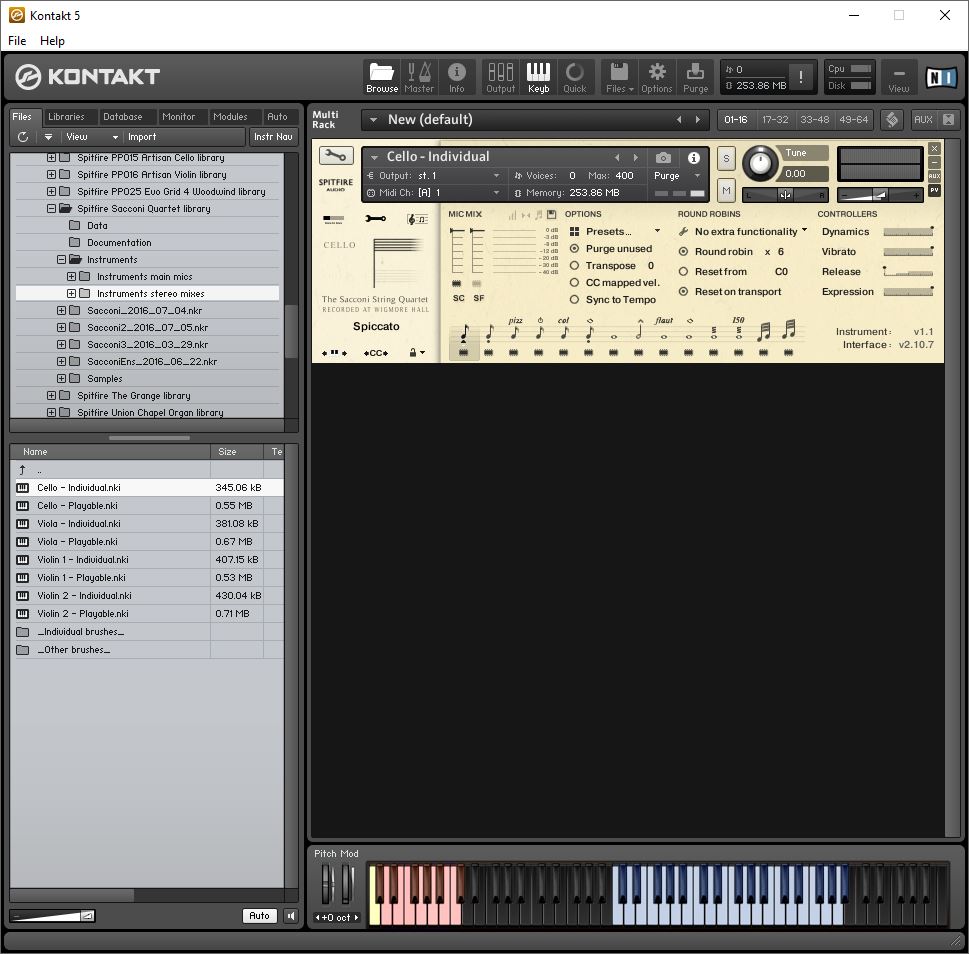Open No extra functionality dropdown
This screenshot has width=969, height=954.
coord(804,230)
